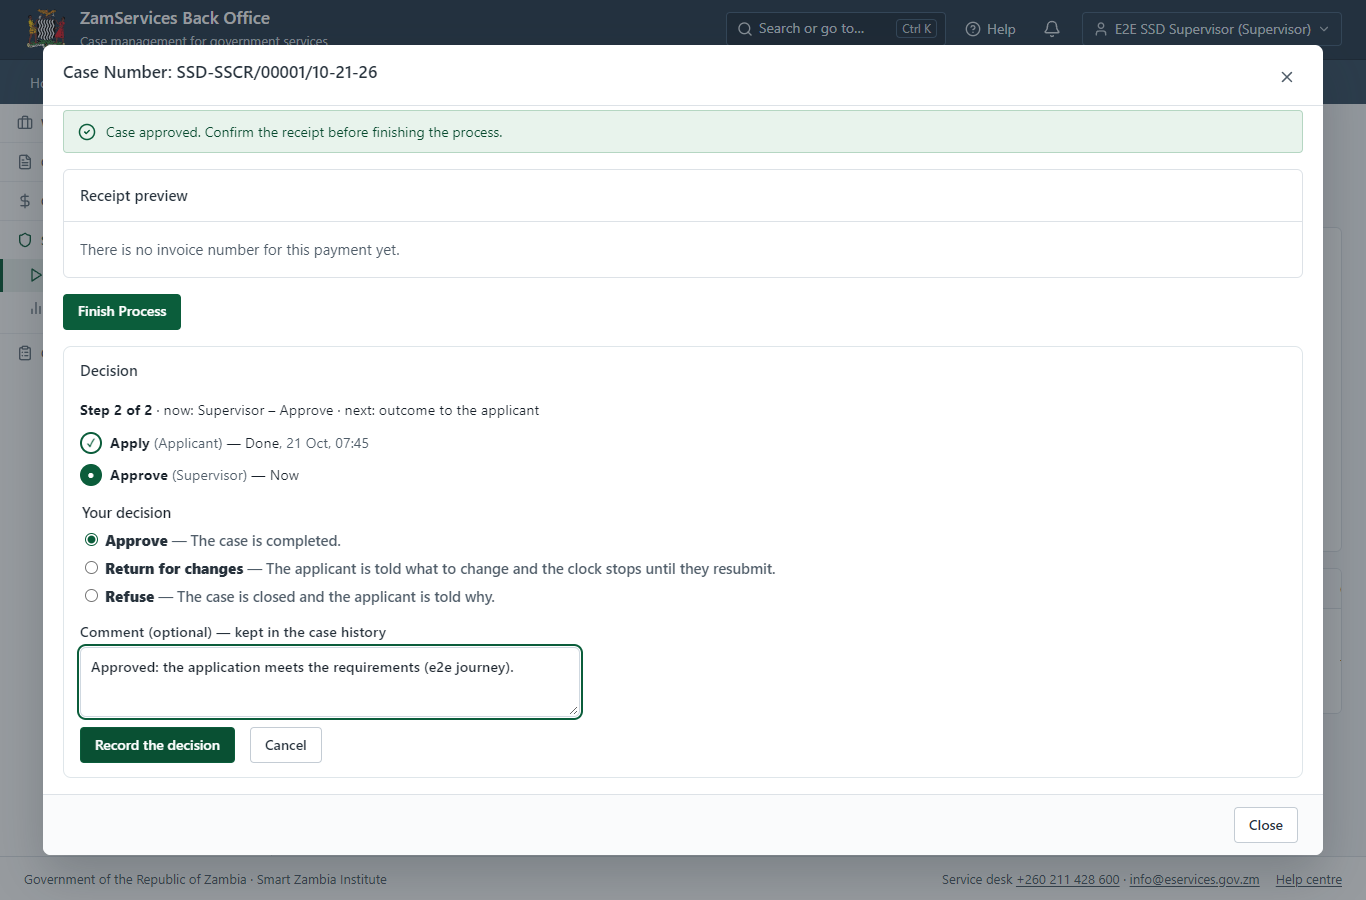
Task: Open the bar chart sidebar icon
Action: 36,308
